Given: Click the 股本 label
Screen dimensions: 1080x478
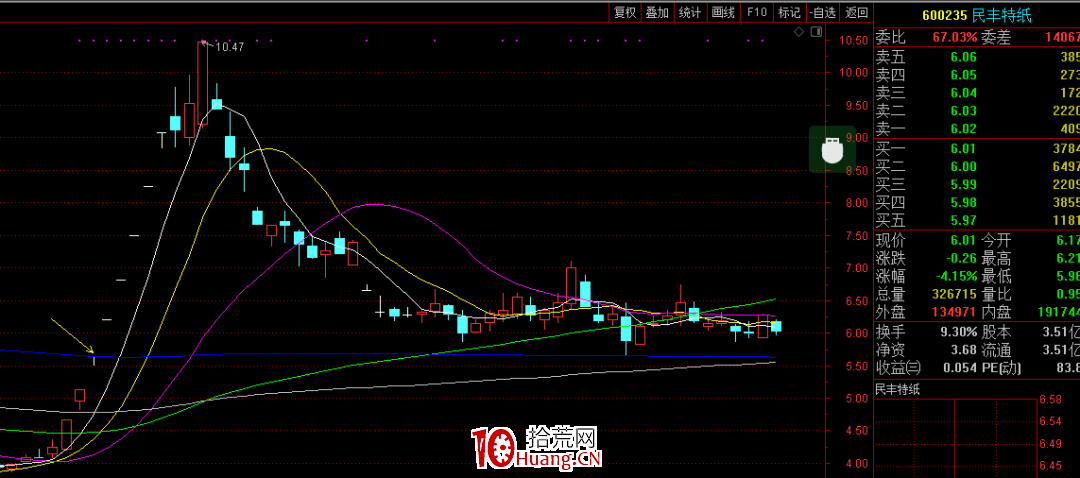Looking at the screenshot, I should click(996, 333).
